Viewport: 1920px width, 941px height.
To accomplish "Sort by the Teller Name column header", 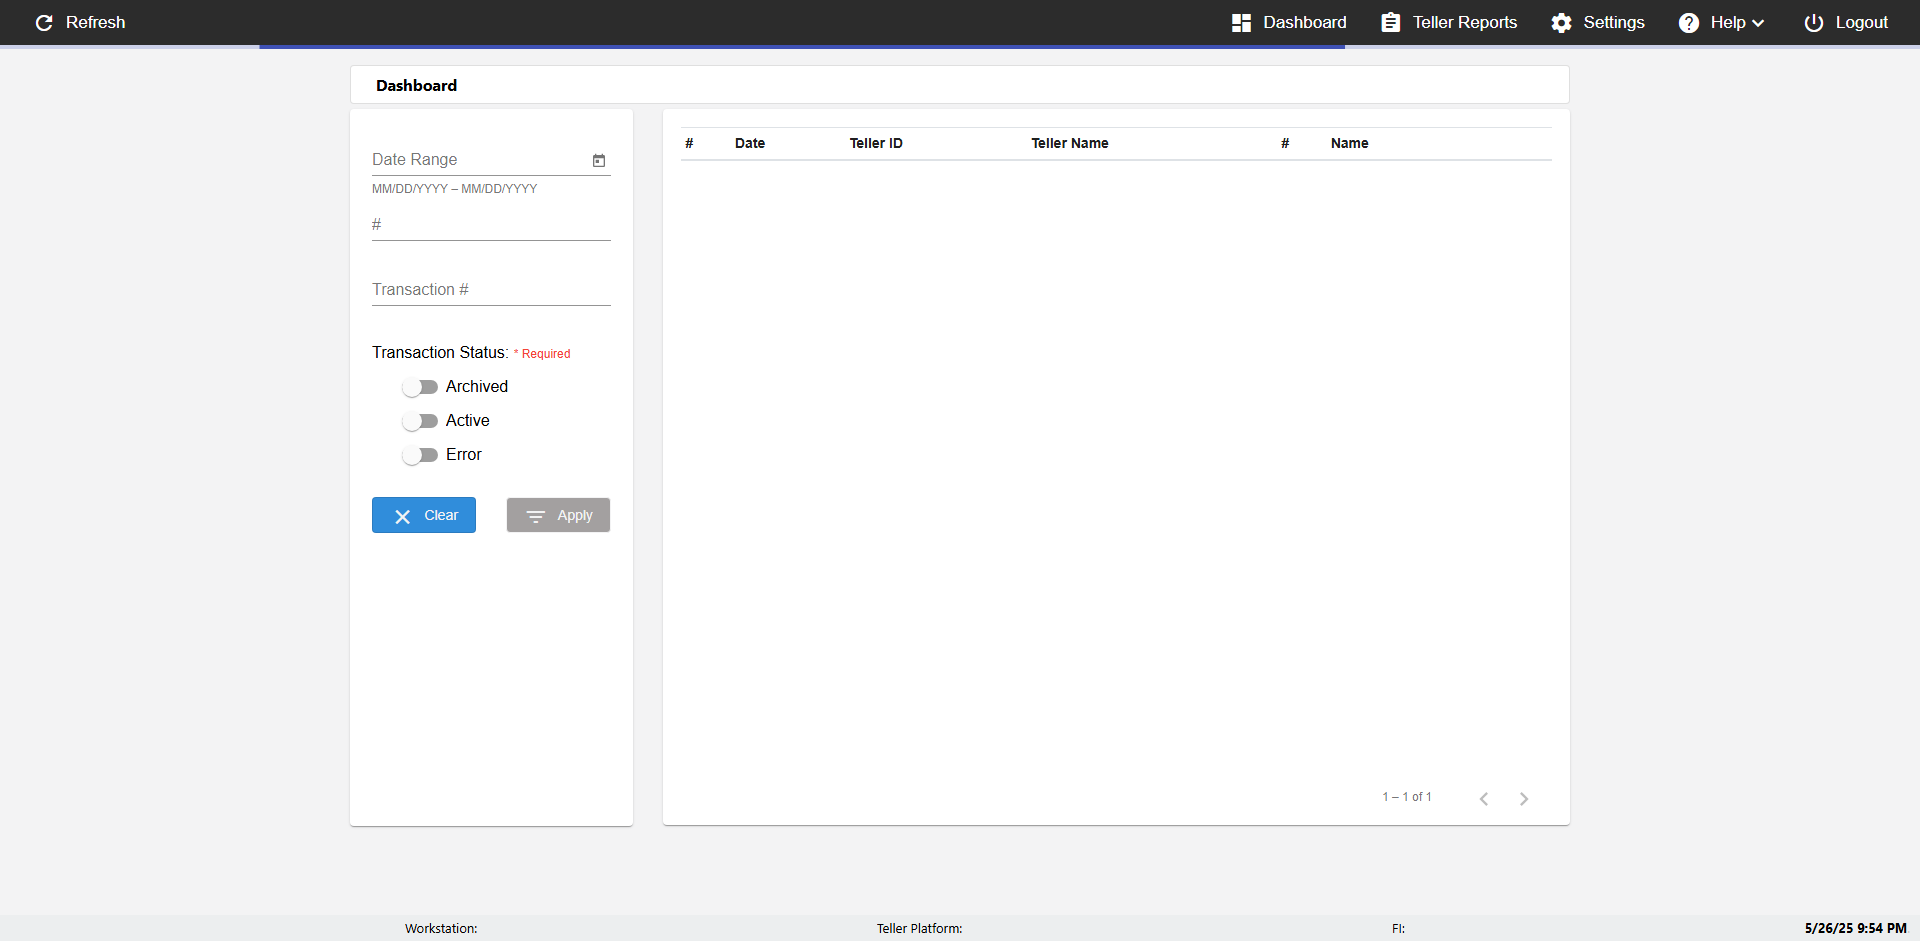I will (1070, 143).
